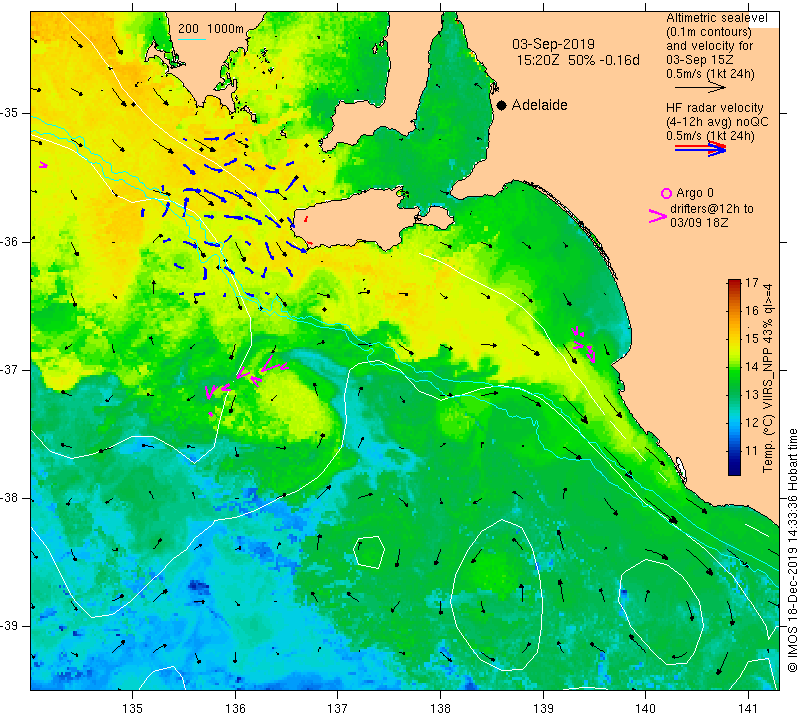The width and height of the screenshot is (800, 720).
Task: Click the -36 latitude axis label
Action: click(10, 241)
